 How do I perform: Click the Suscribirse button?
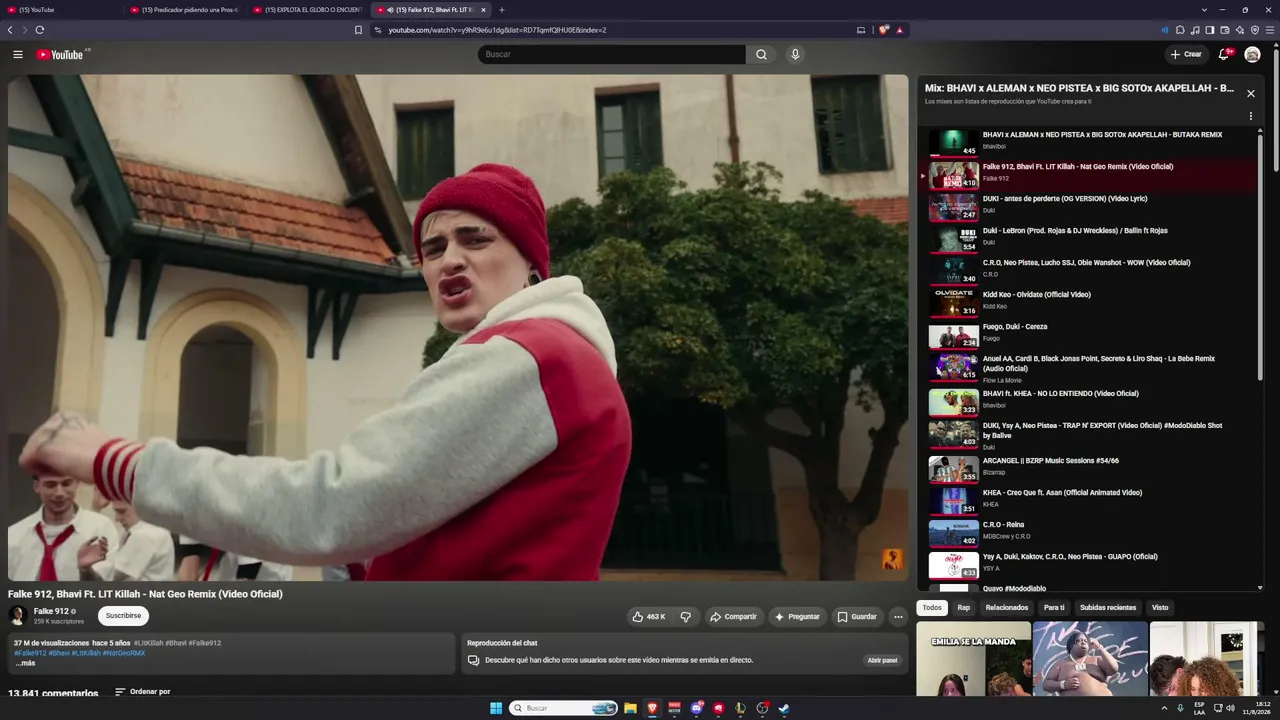123,616
